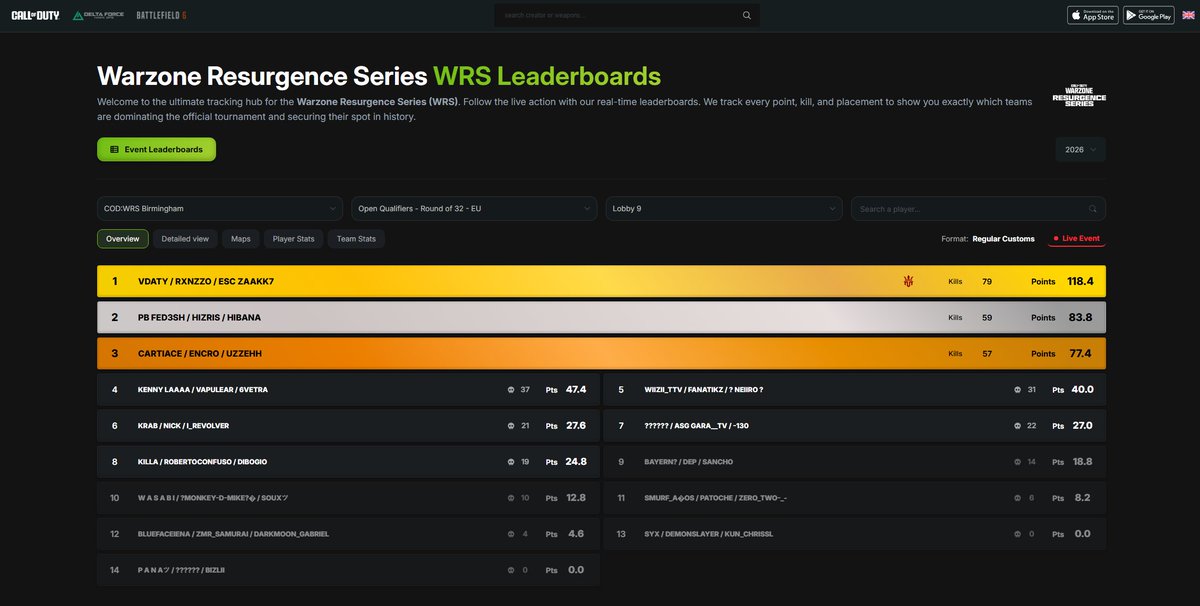Click skull kills icon on ASG GARA__TV row
Viewport: 1200px width, 606px height.
pos(1018,425)
